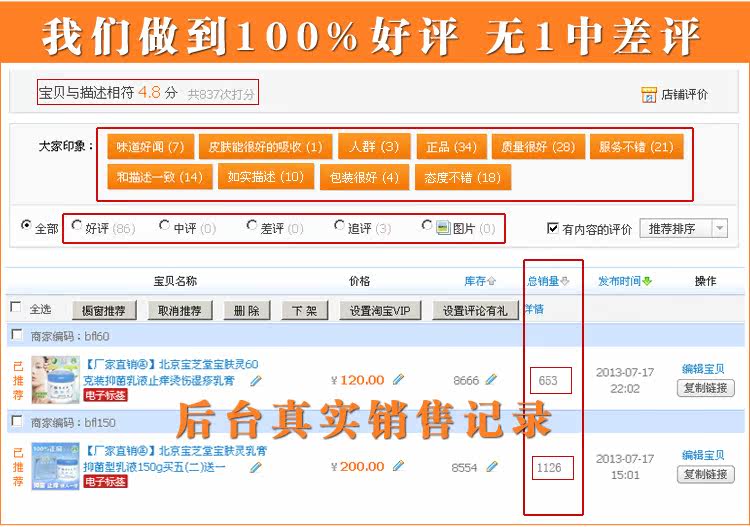The height and width of the screenshot is (527, 750).
Task: Select the 差评 (0) radio button
Action: 252,225
